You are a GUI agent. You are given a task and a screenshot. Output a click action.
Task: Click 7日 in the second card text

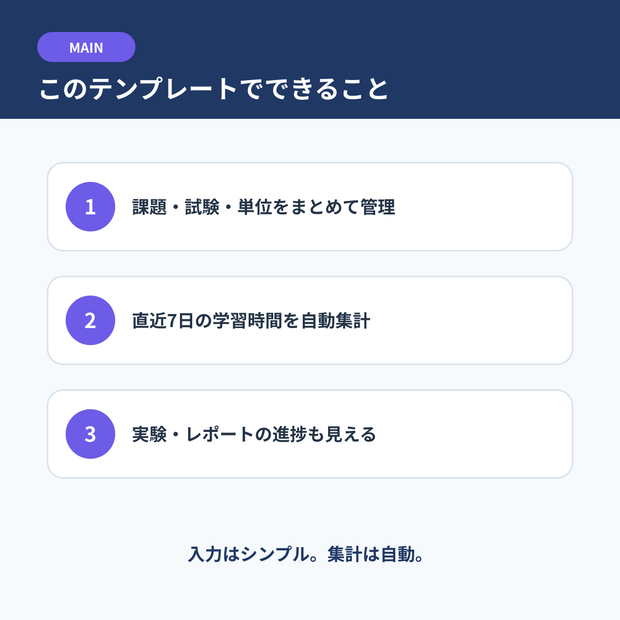click(180, 320)
